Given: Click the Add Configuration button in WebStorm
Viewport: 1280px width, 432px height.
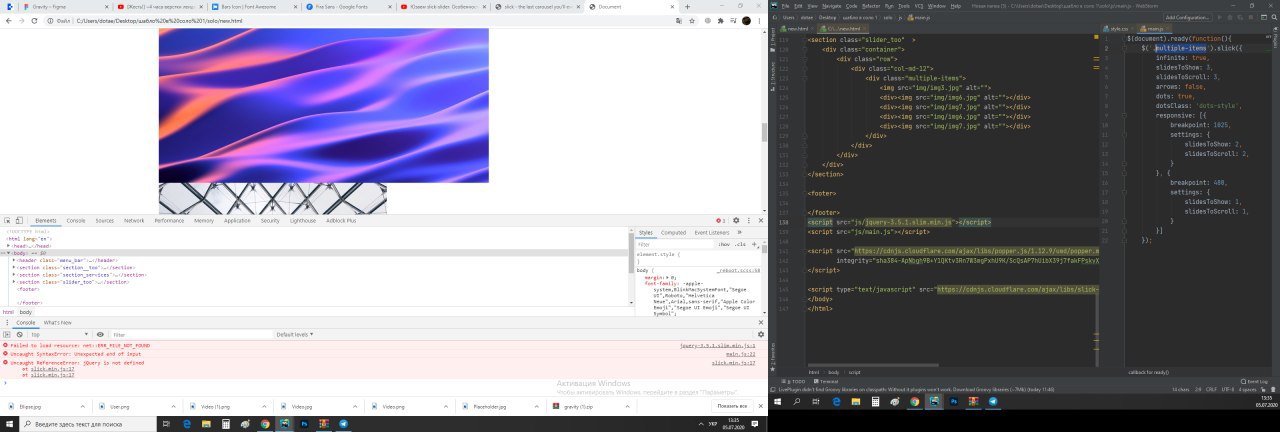Looking at the screenshot, I should pos(1188,18).
